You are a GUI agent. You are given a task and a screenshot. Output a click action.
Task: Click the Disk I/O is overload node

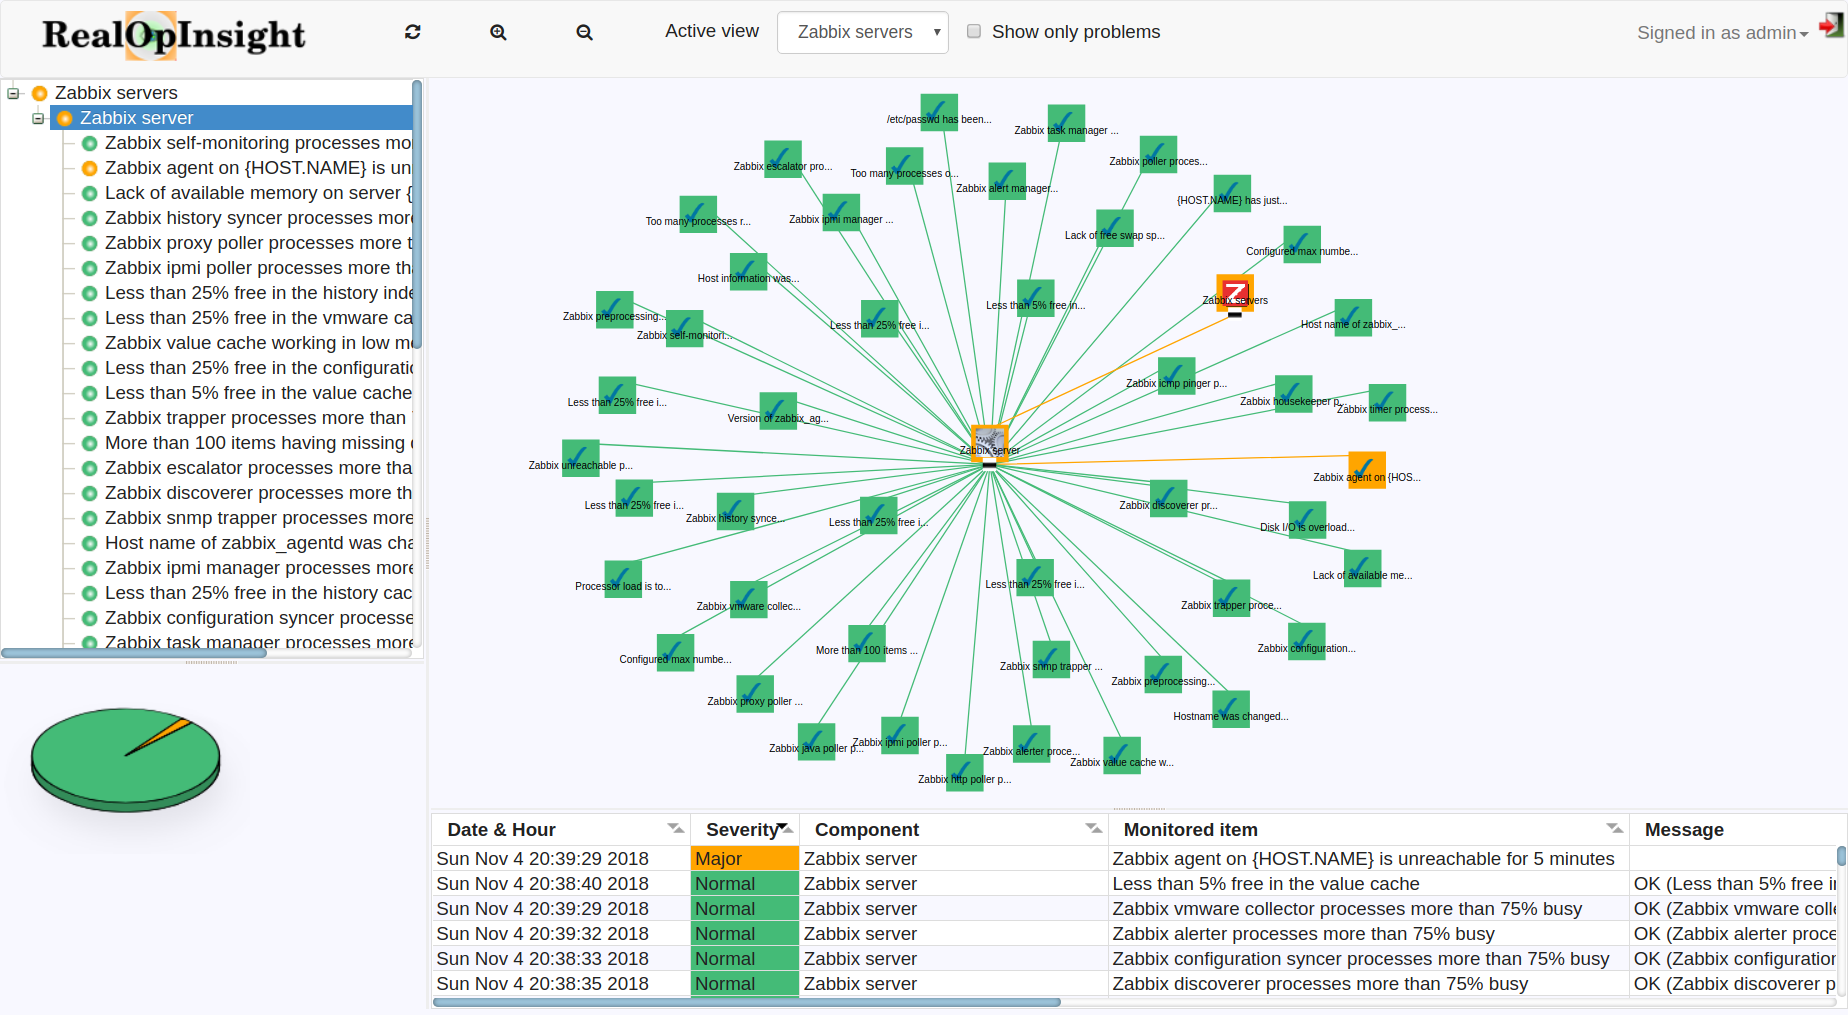(1307, 519)
